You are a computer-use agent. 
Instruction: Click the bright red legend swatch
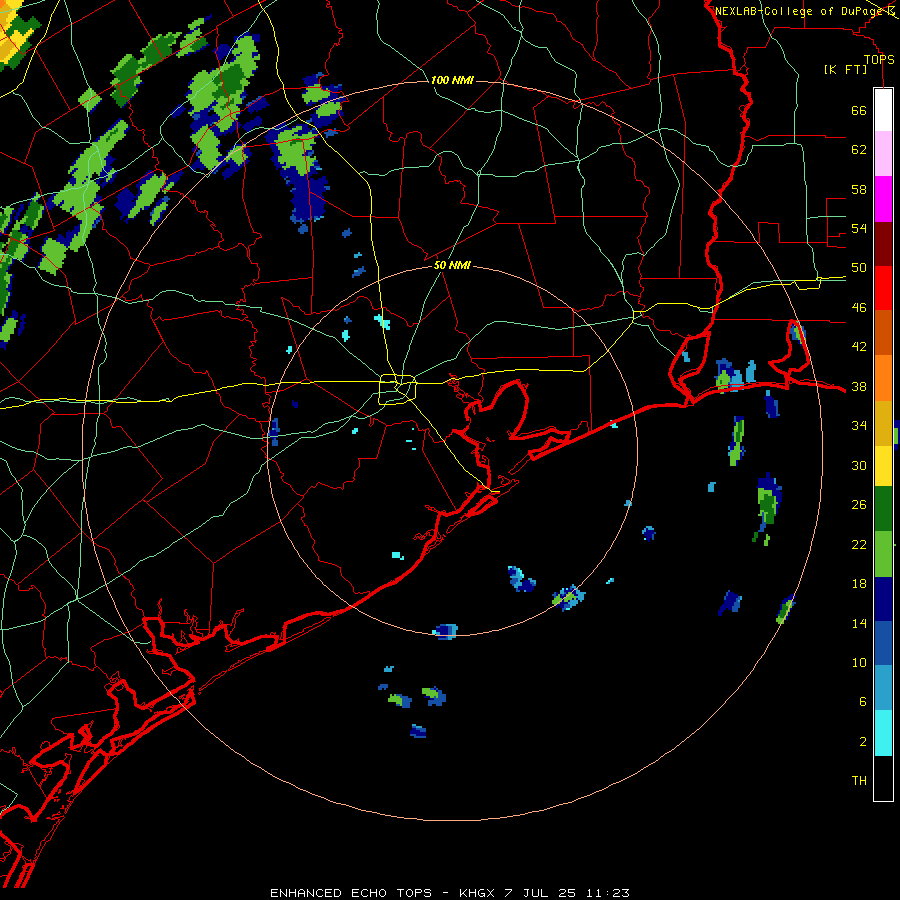point(883,288)
